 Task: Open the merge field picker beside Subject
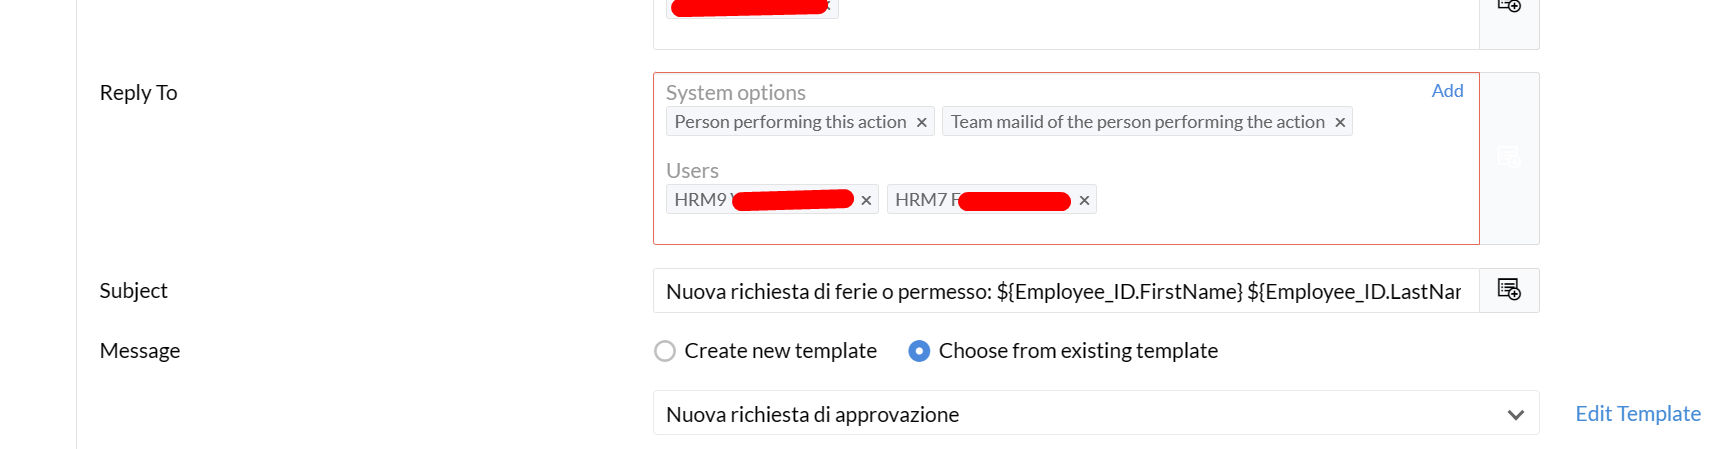(1509, 290)
